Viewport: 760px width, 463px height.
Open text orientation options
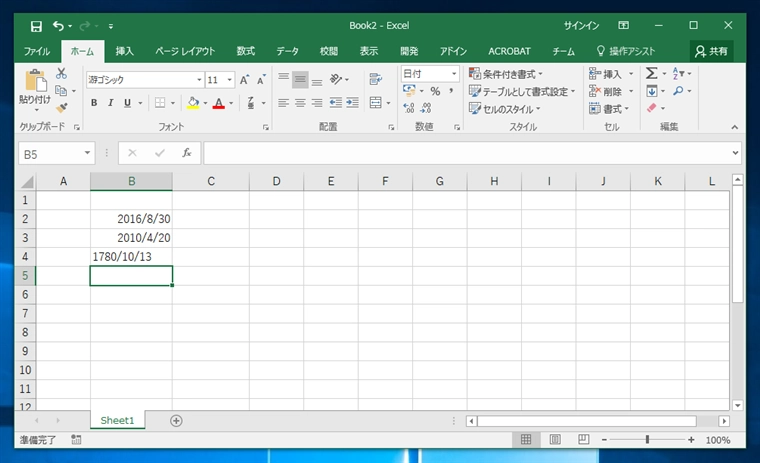click(x=336, y=79)
